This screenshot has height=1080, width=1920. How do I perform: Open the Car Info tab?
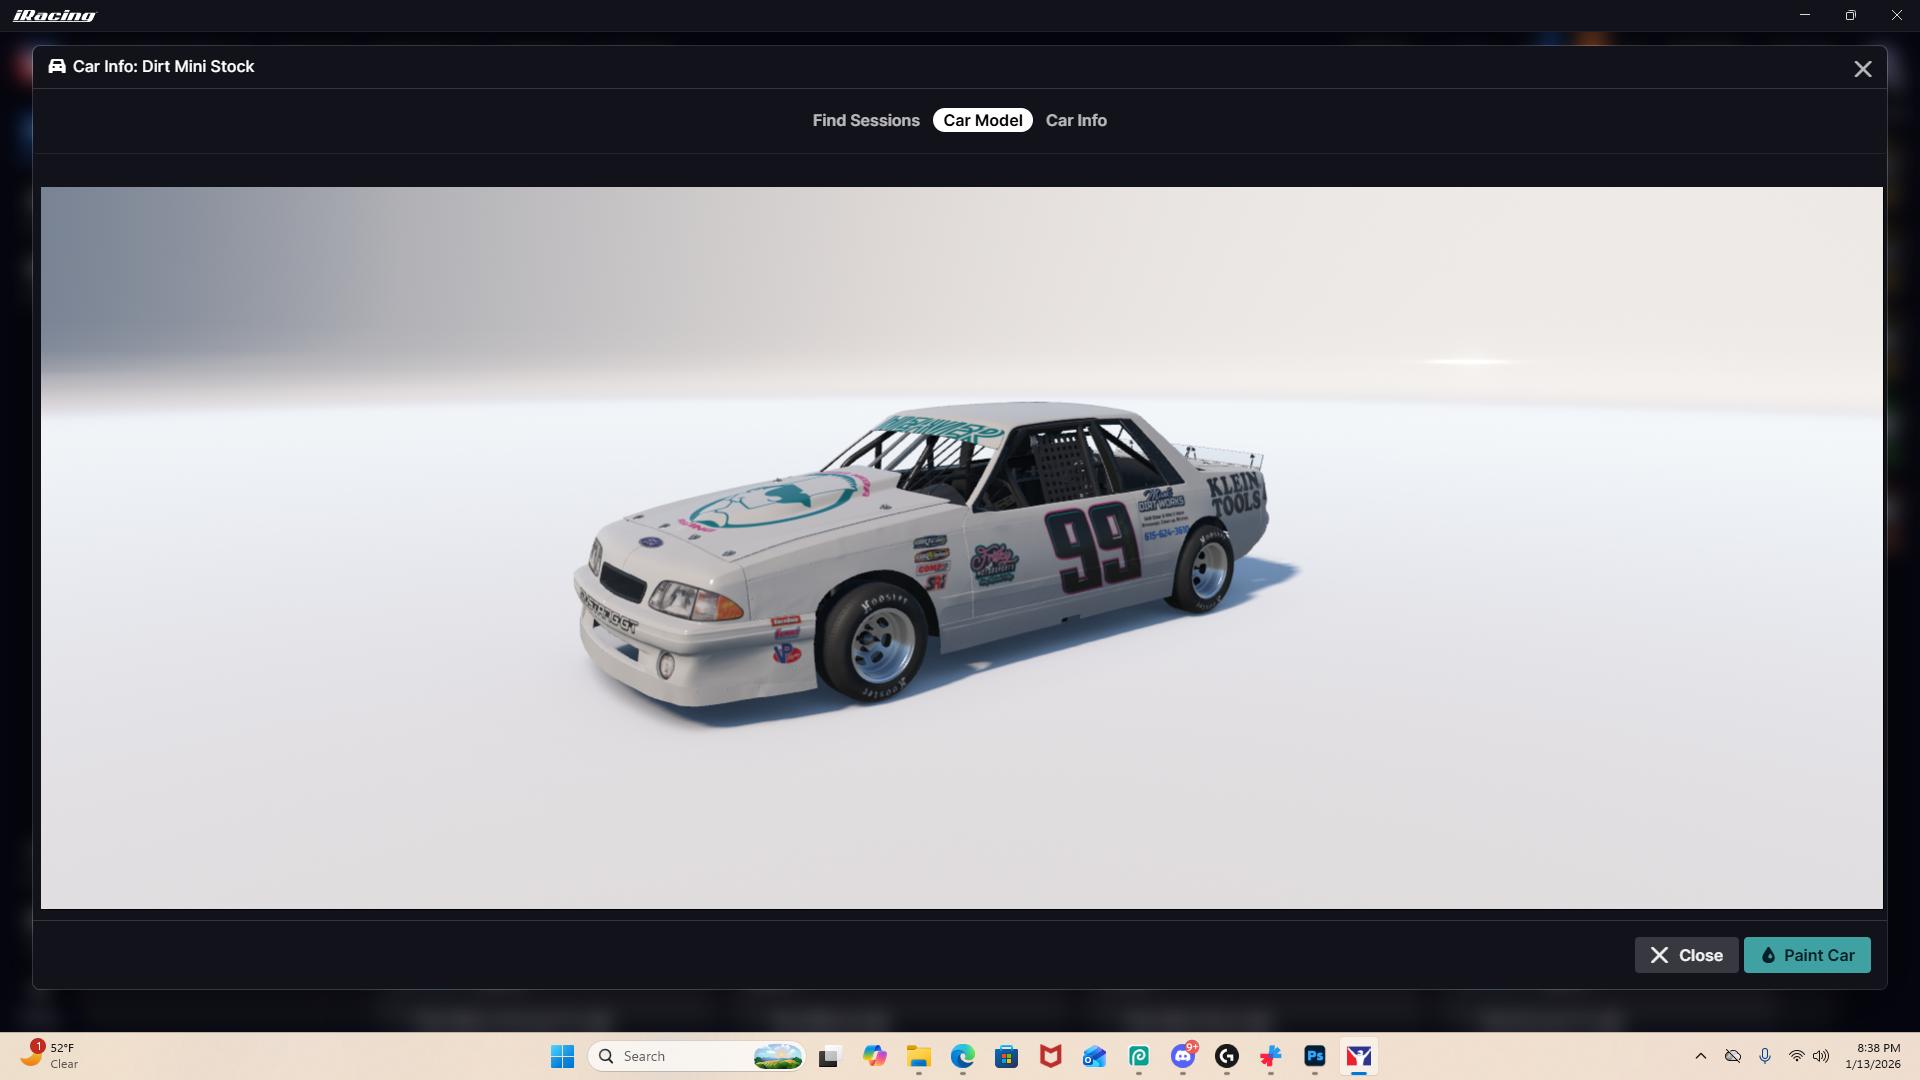1076,120
